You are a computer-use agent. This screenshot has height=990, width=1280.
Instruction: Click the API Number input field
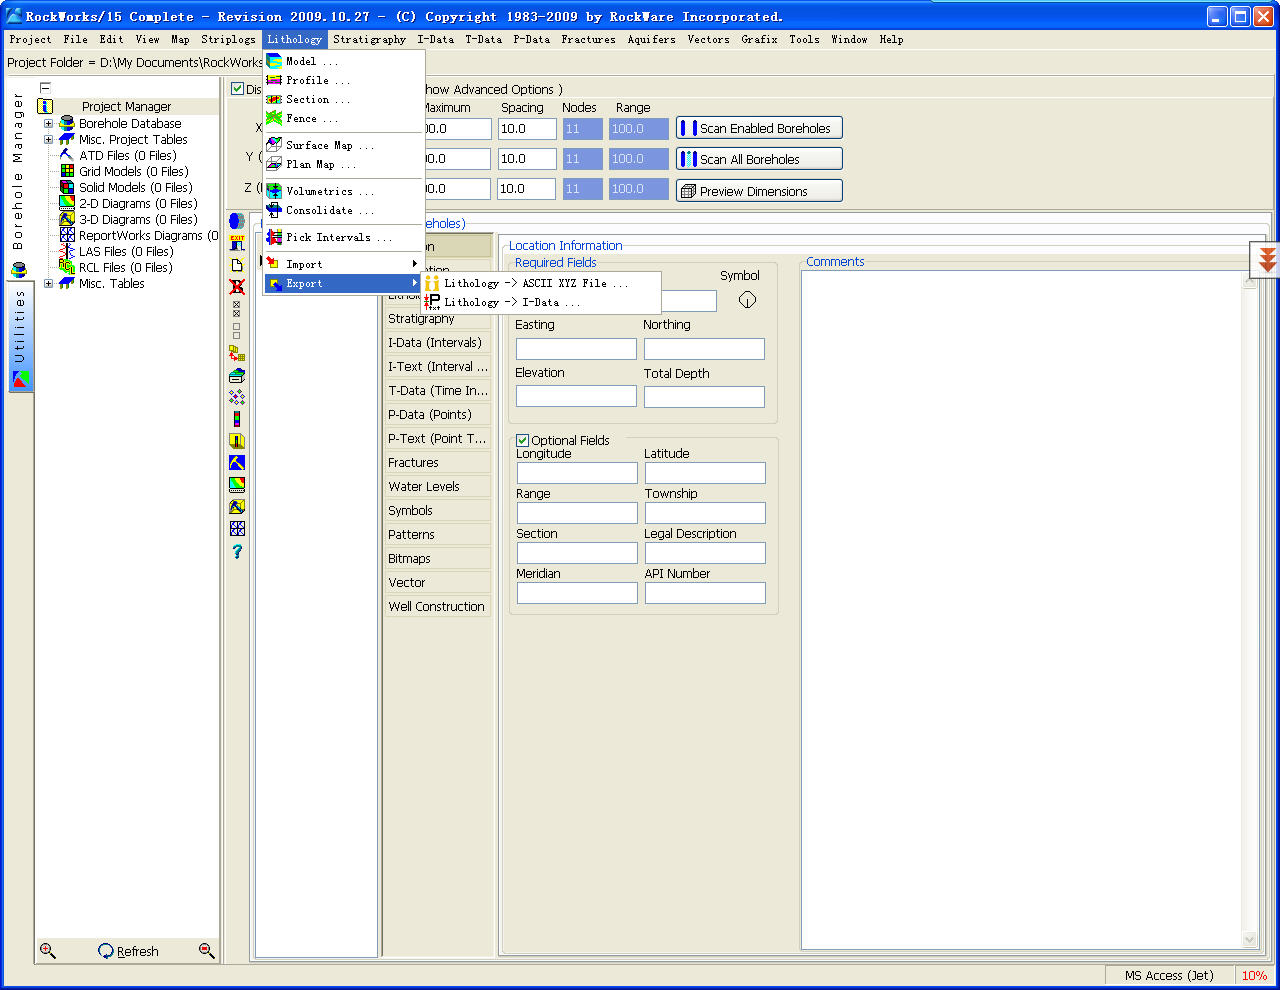point(705,593)
